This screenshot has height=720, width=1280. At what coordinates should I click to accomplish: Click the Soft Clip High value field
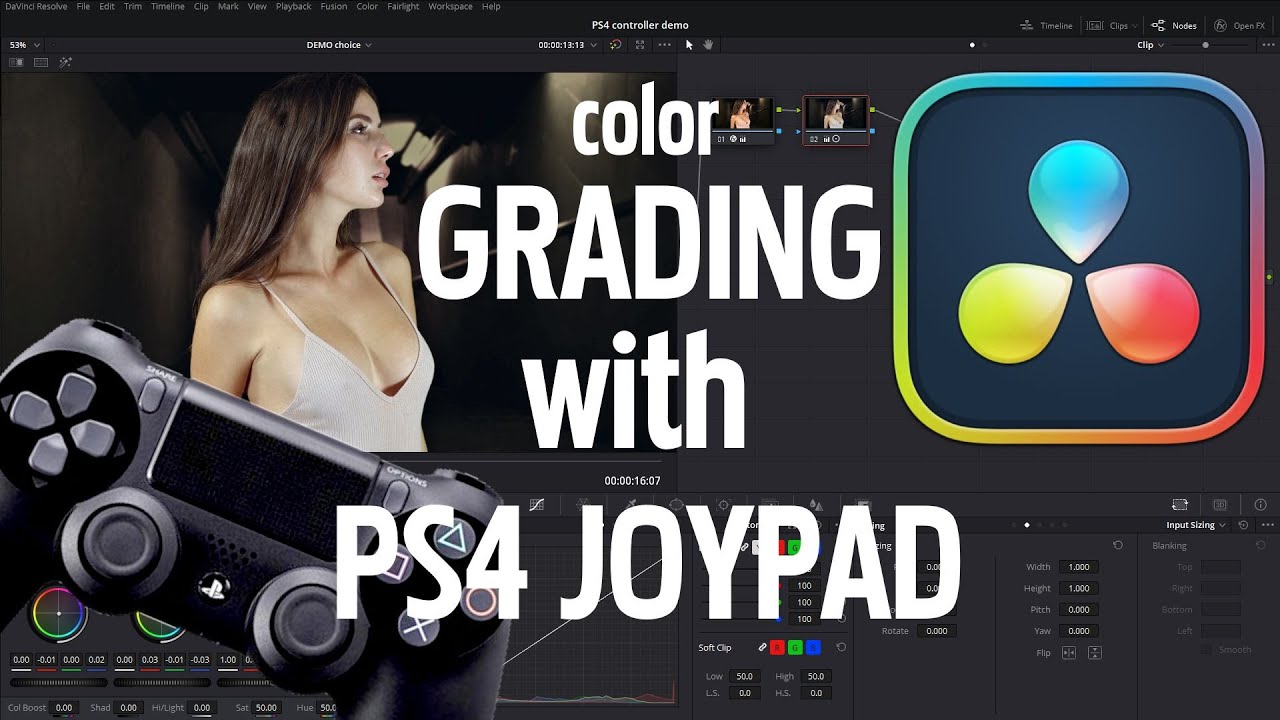tap(816, 677)
